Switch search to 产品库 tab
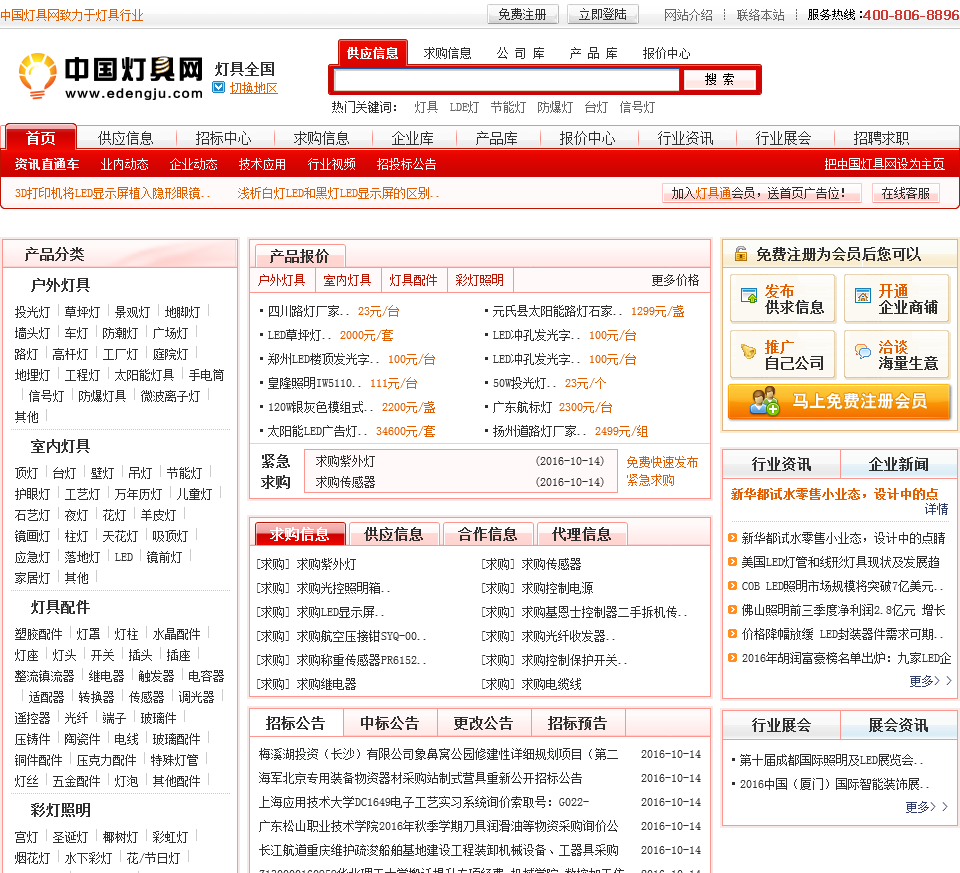 (593, 53)
